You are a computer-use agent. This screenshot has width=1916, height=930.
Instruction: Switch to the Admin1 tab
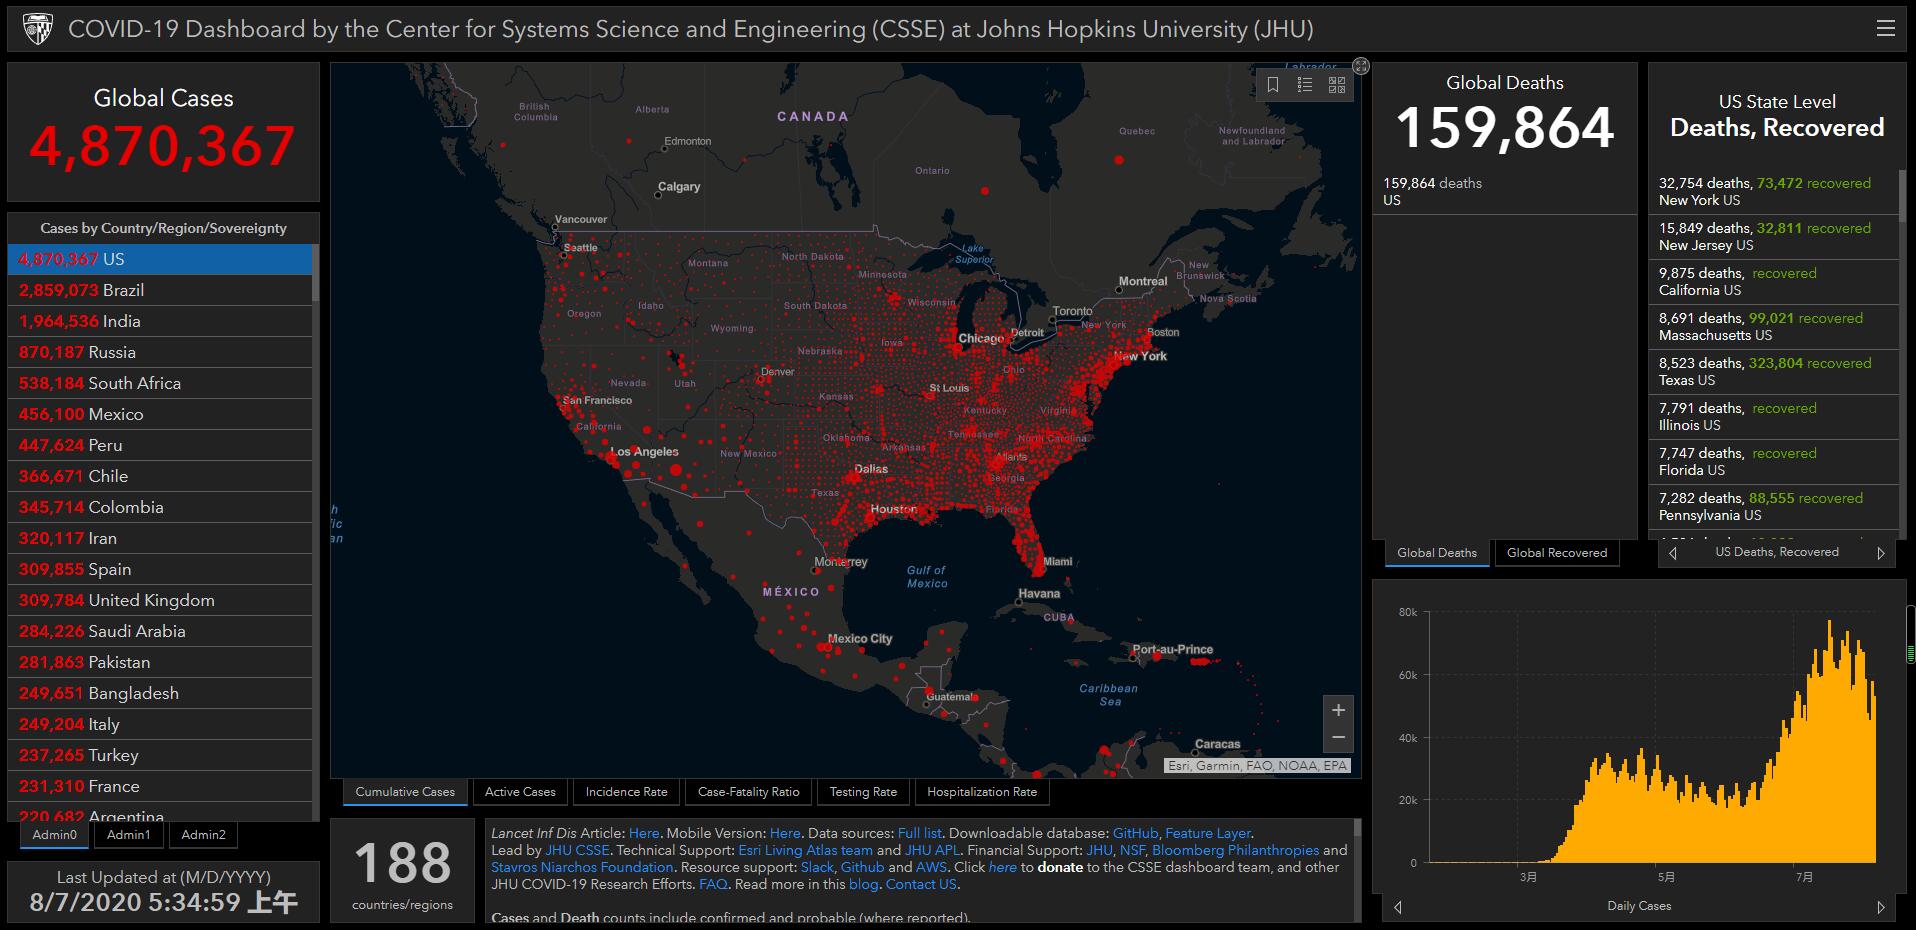(x=129, y=835)
